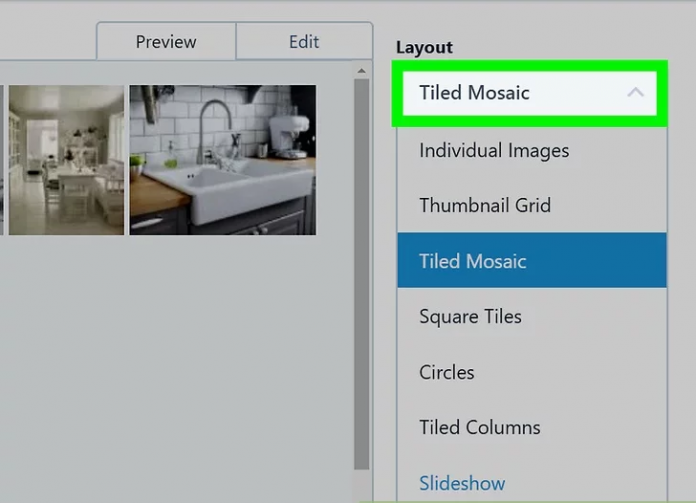Image resolution: width=696 pixels, height=503 pixels.
Task: Click the chevron arrow in Layout dropdown
Action: tap(635, 93)
